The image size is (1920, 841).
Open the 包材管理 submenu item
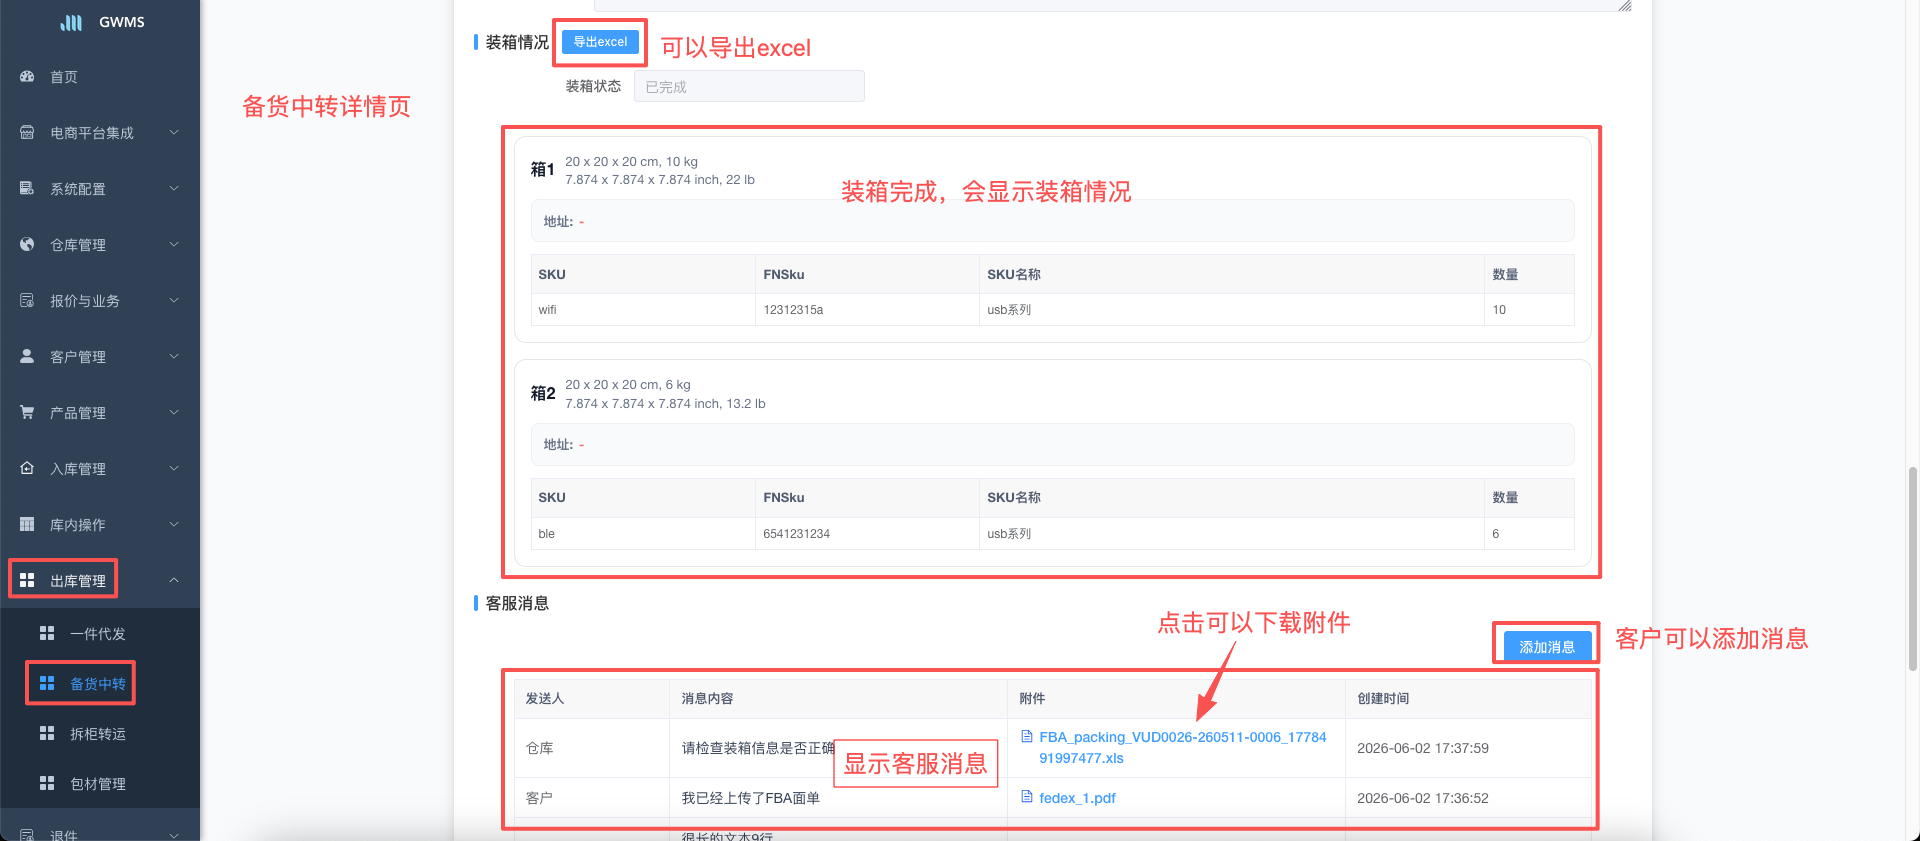point(100,784)
